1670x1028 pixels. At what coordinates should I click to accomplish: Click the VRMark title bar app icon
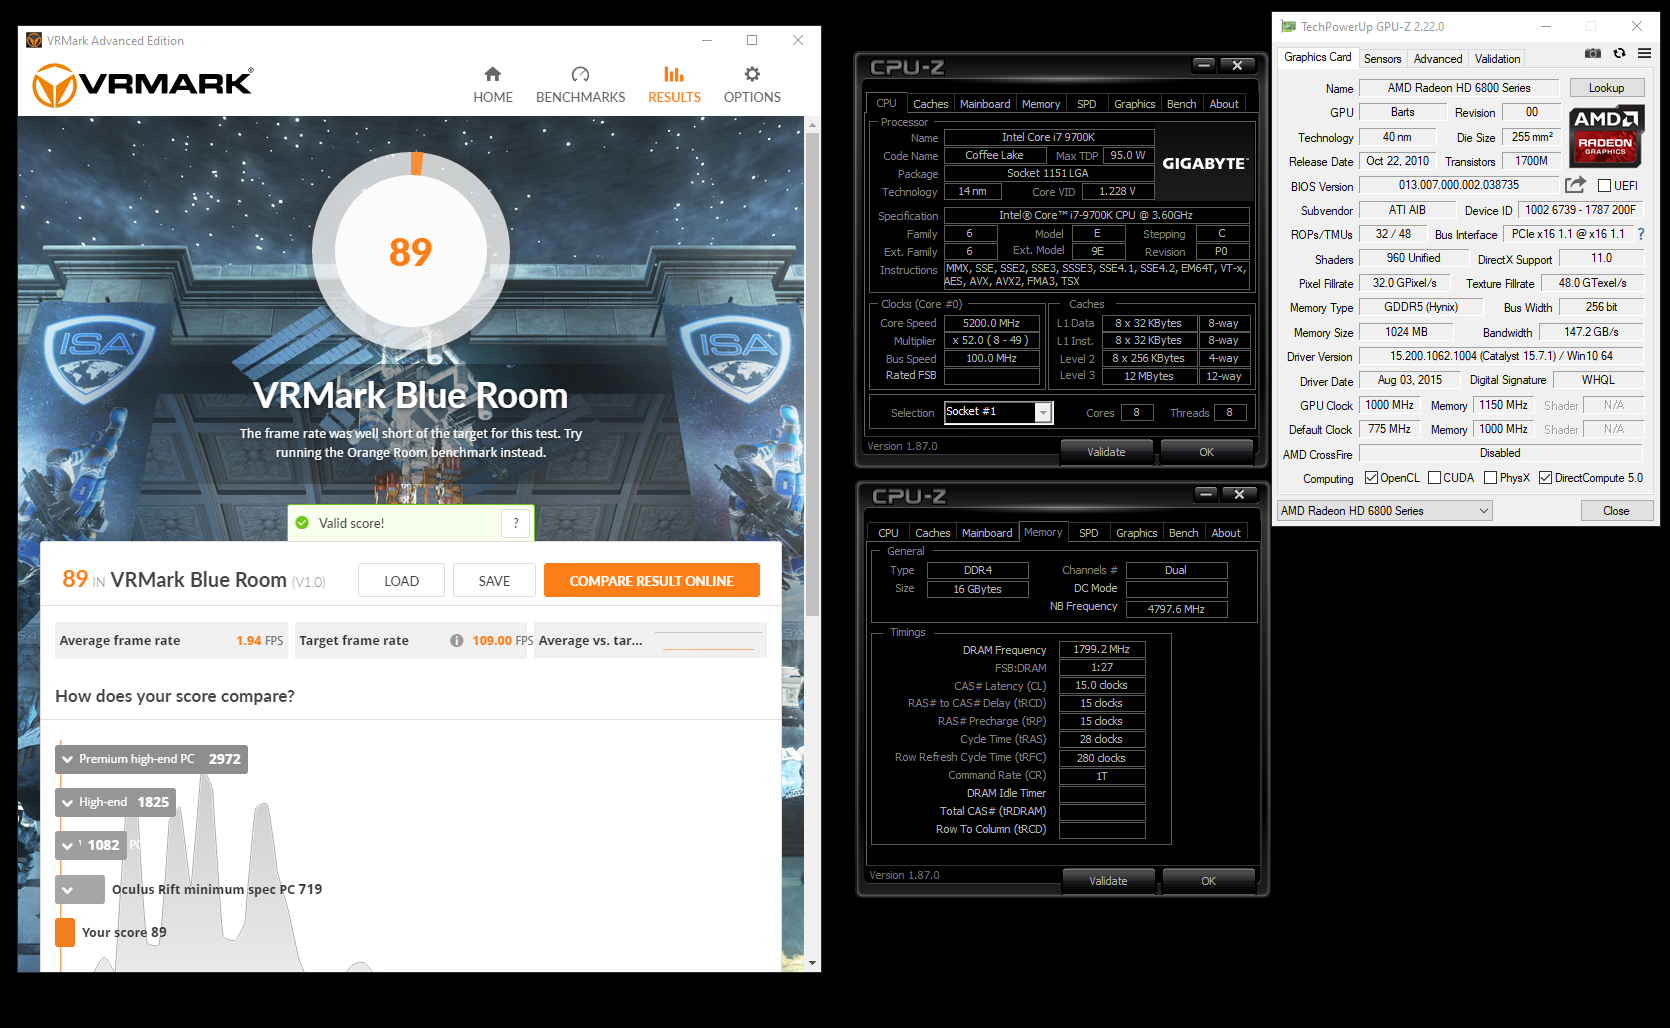34,41
